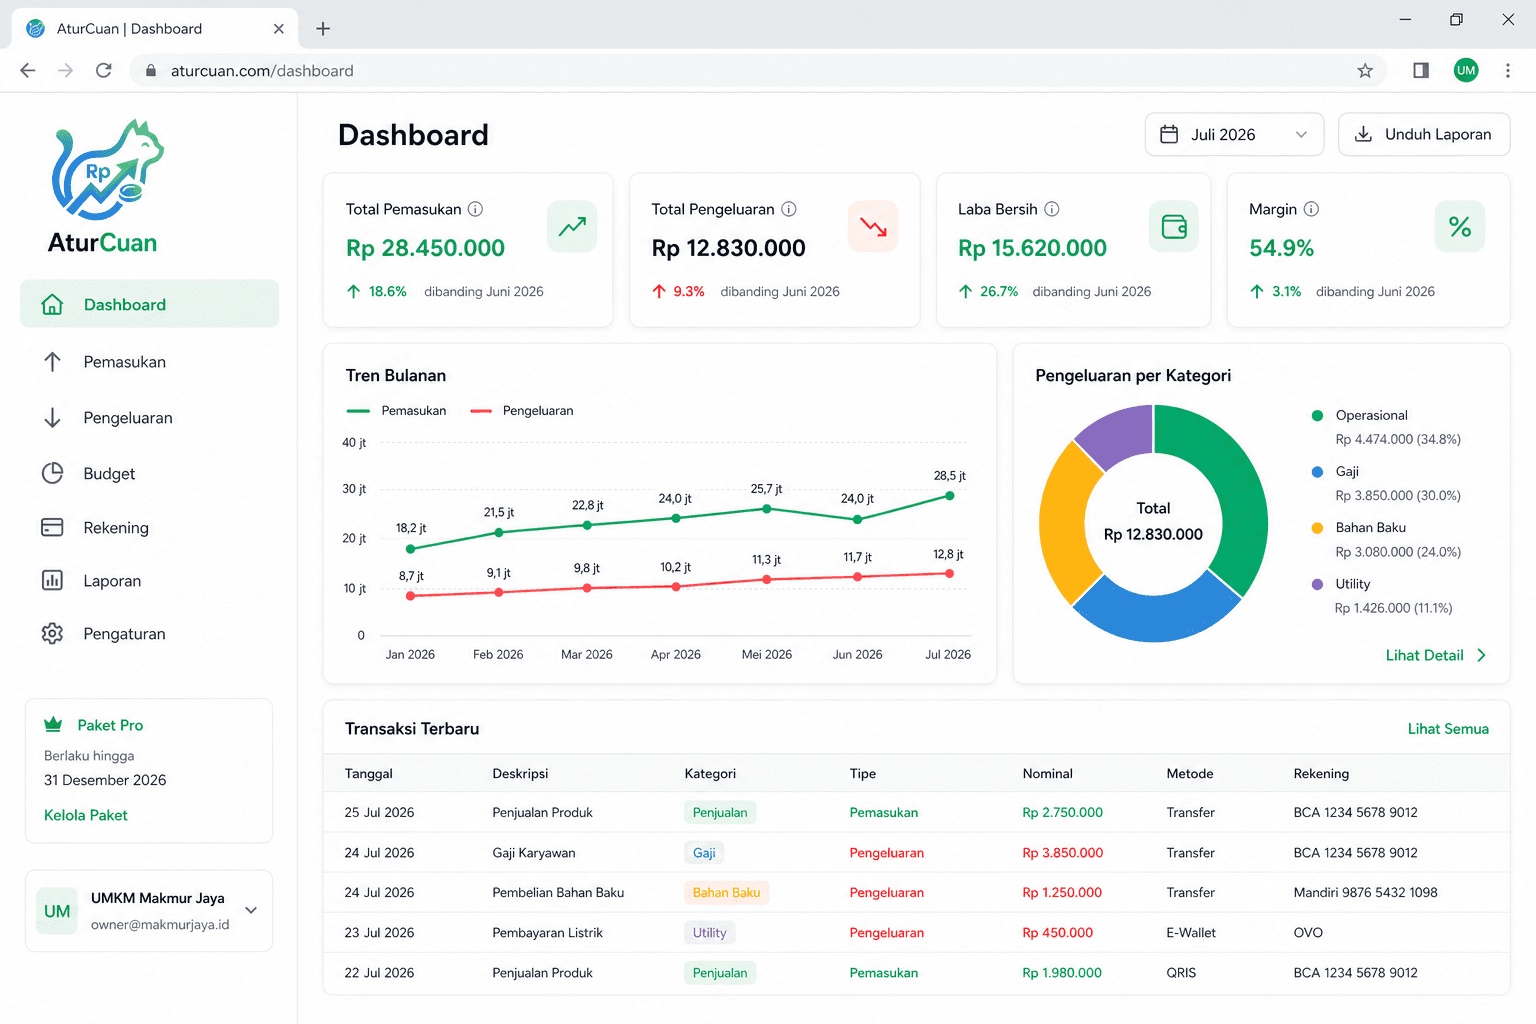Viewport: 1536px width, 1024px height.
Task: Click the Utility category tag in table
Action: [710, 932]
